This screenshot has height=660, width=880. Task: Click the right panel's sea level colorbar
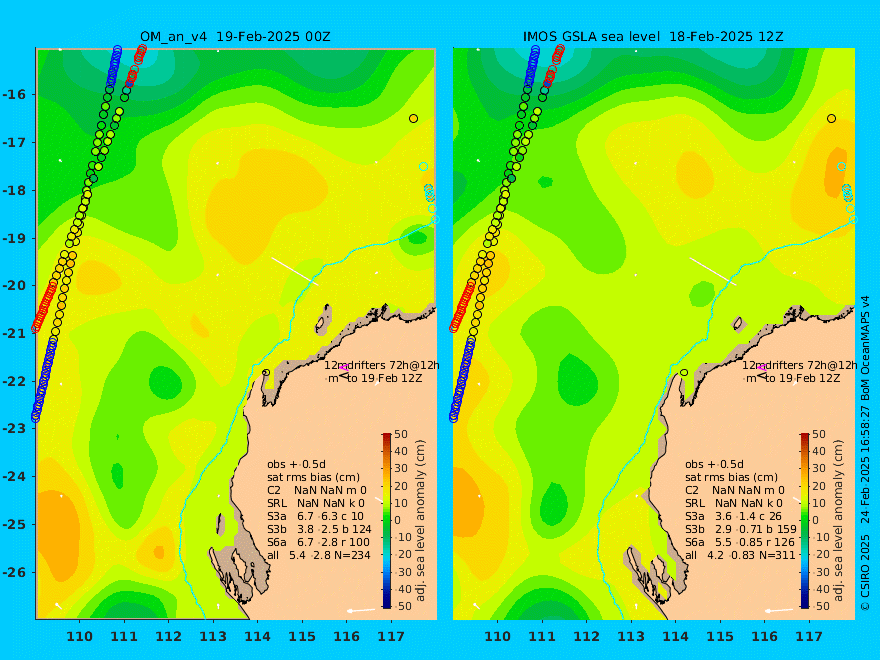805,520
